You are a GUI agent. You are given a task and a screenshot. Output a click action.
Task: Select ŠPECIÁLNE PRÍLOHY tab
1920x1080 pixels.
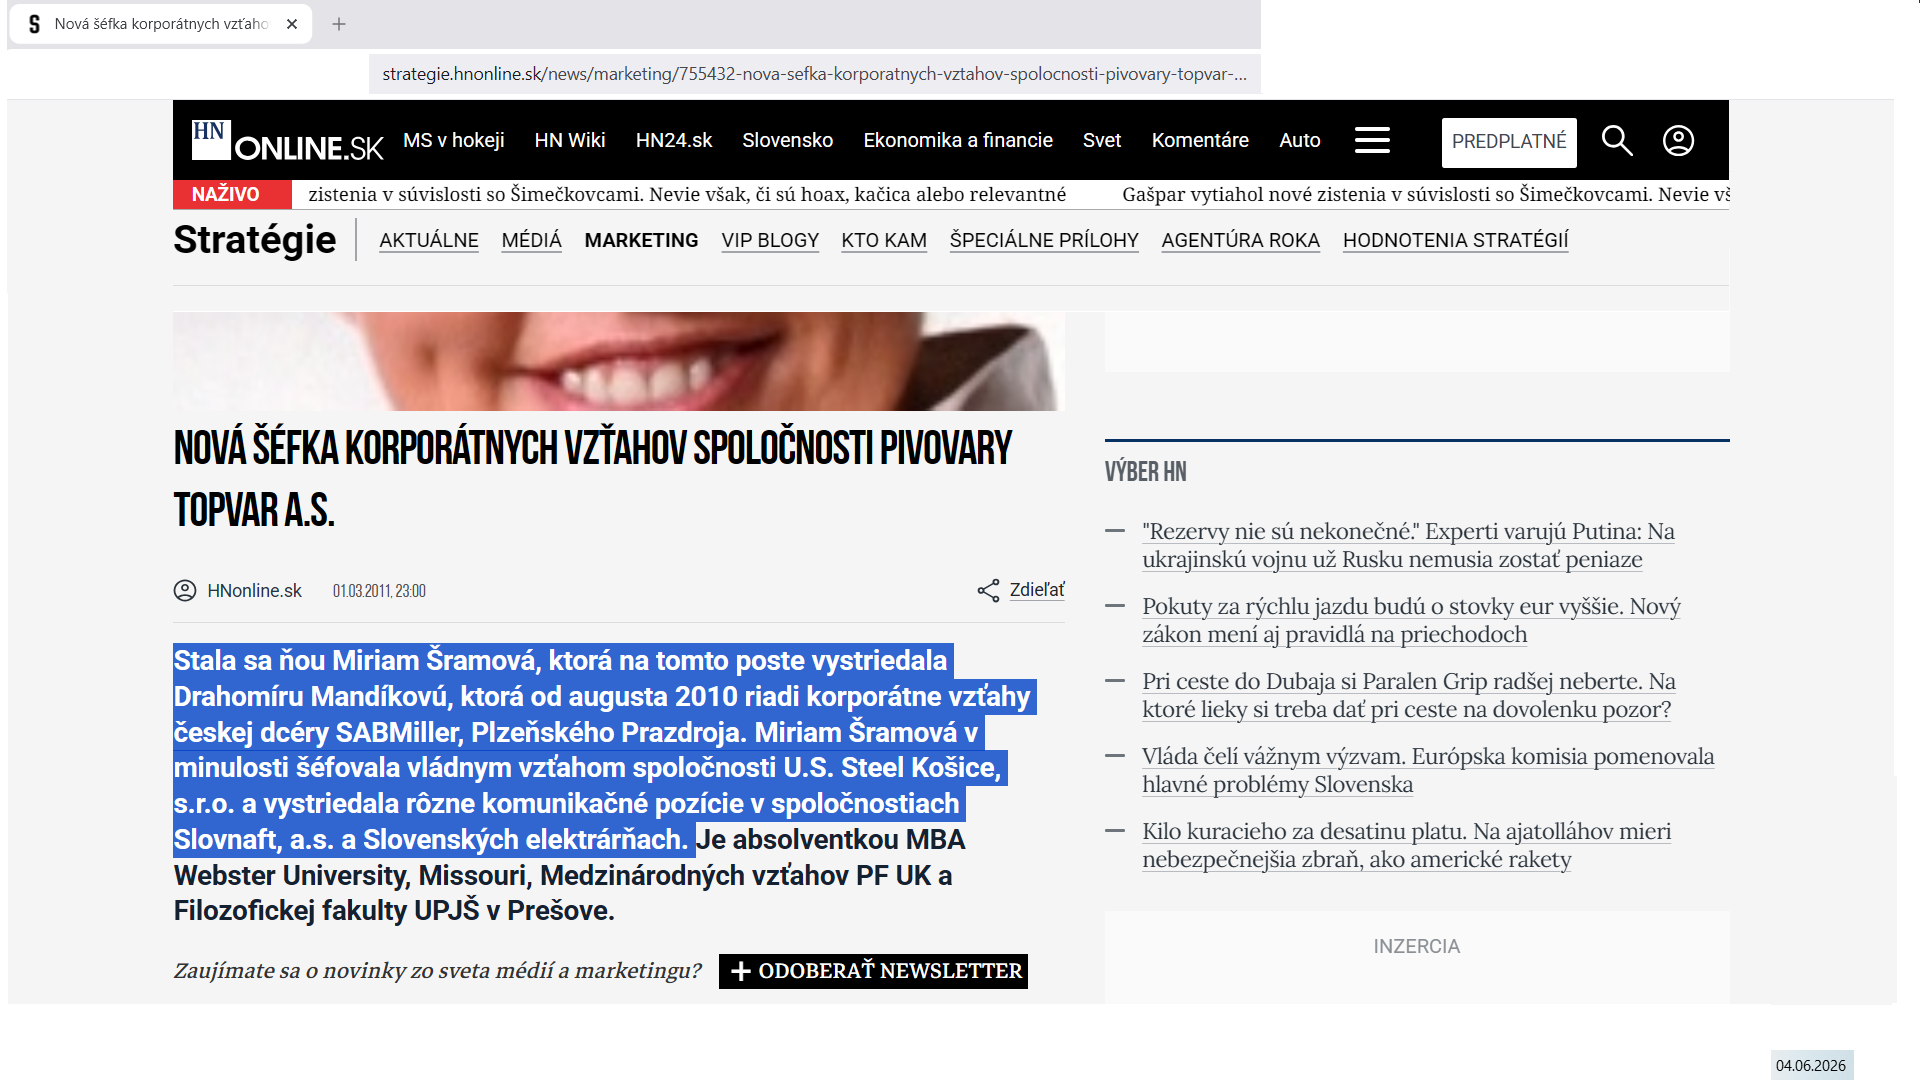point(1044,241)
